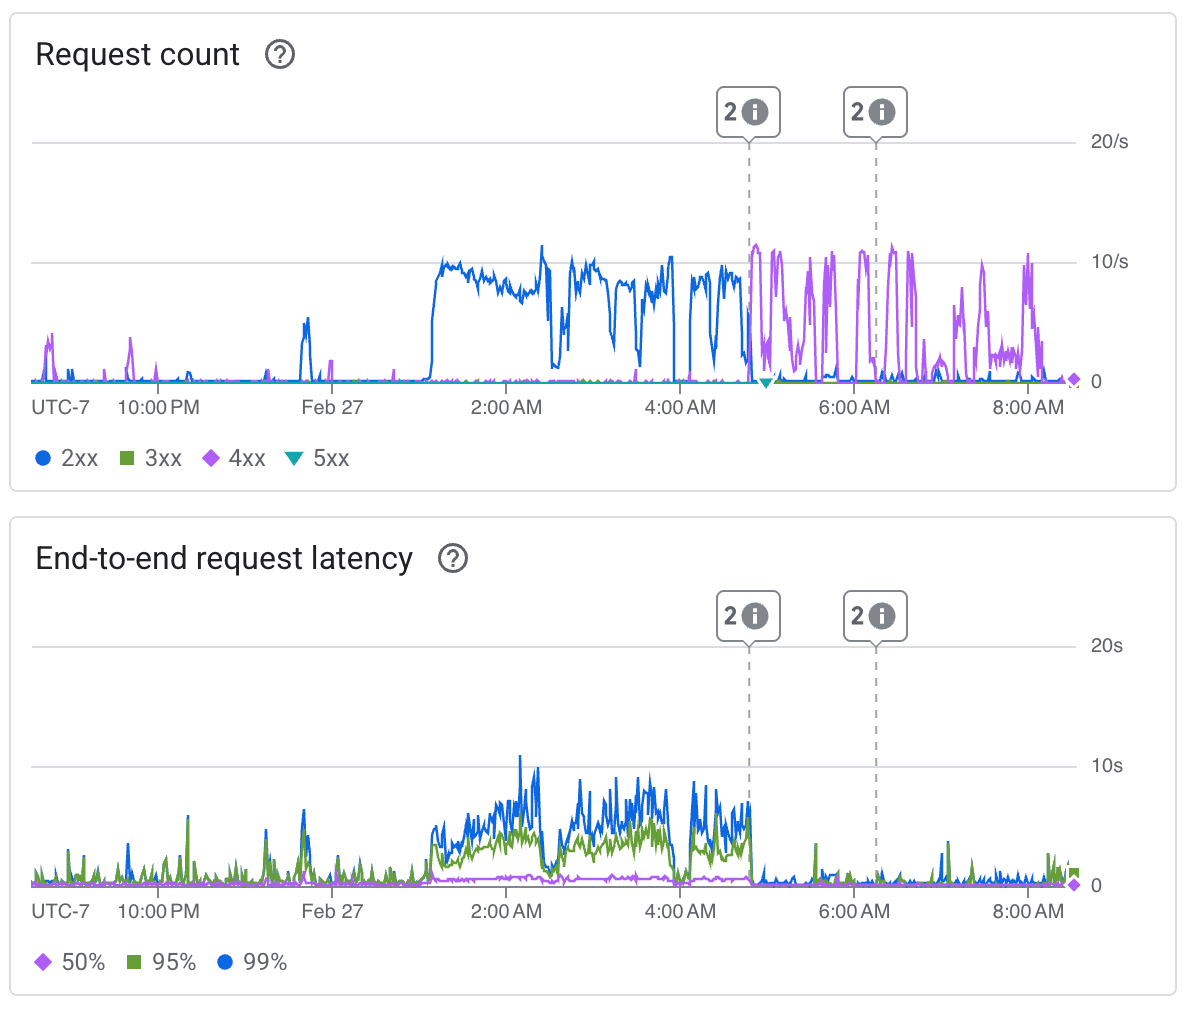1188x1010 pixels.
Task: Click the second '2' annotation info badge on Request count
Action: tap(875, 112)
